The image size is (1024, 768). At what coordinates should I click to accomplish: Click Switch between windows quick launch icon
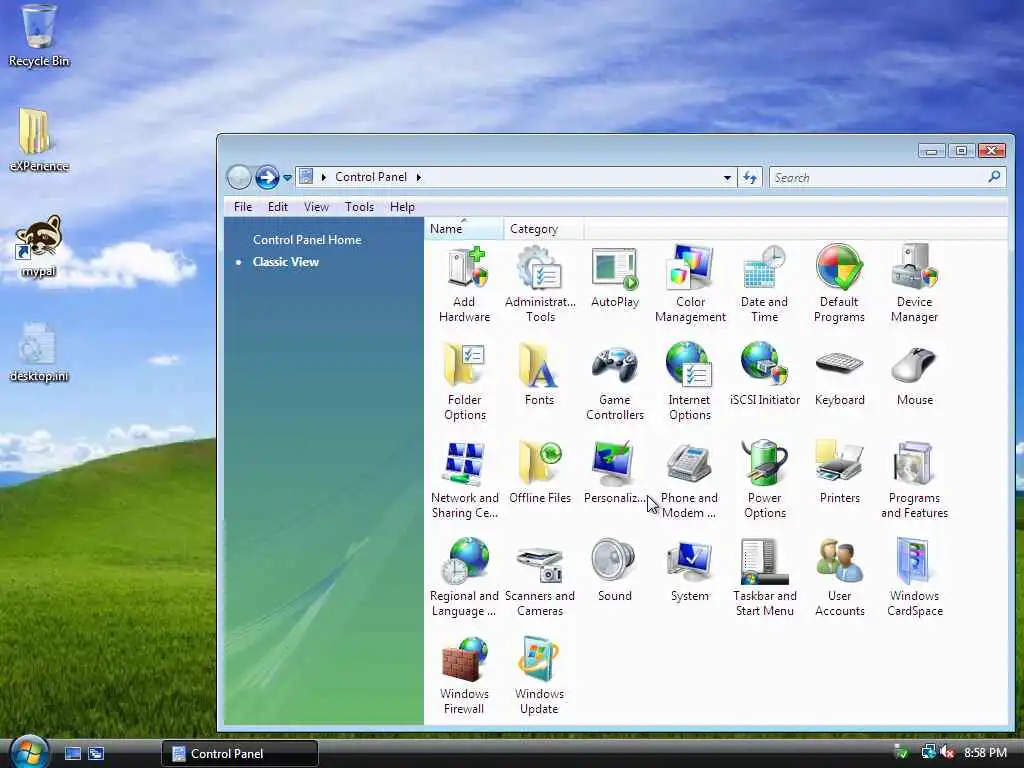pos(96,754)
